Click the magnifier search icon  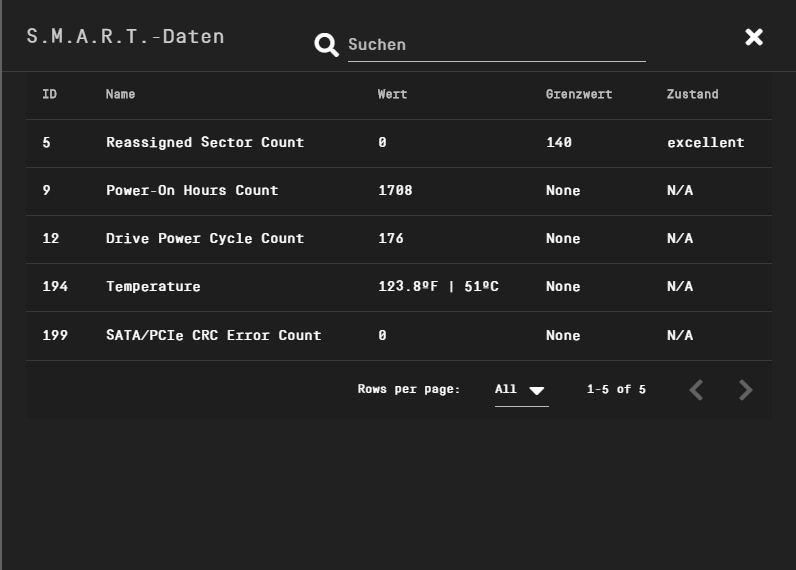tap(326, 45)
